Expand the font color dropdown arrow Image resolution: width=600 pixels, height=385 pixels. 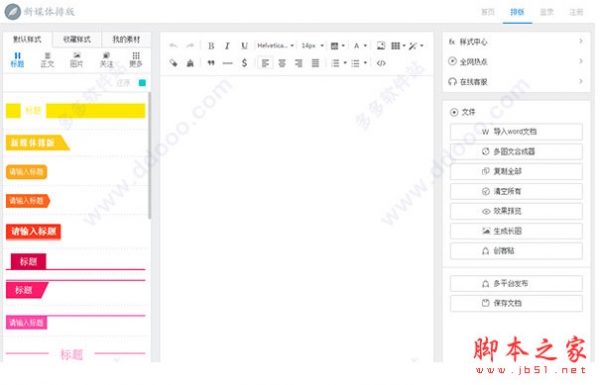point(365,46)
